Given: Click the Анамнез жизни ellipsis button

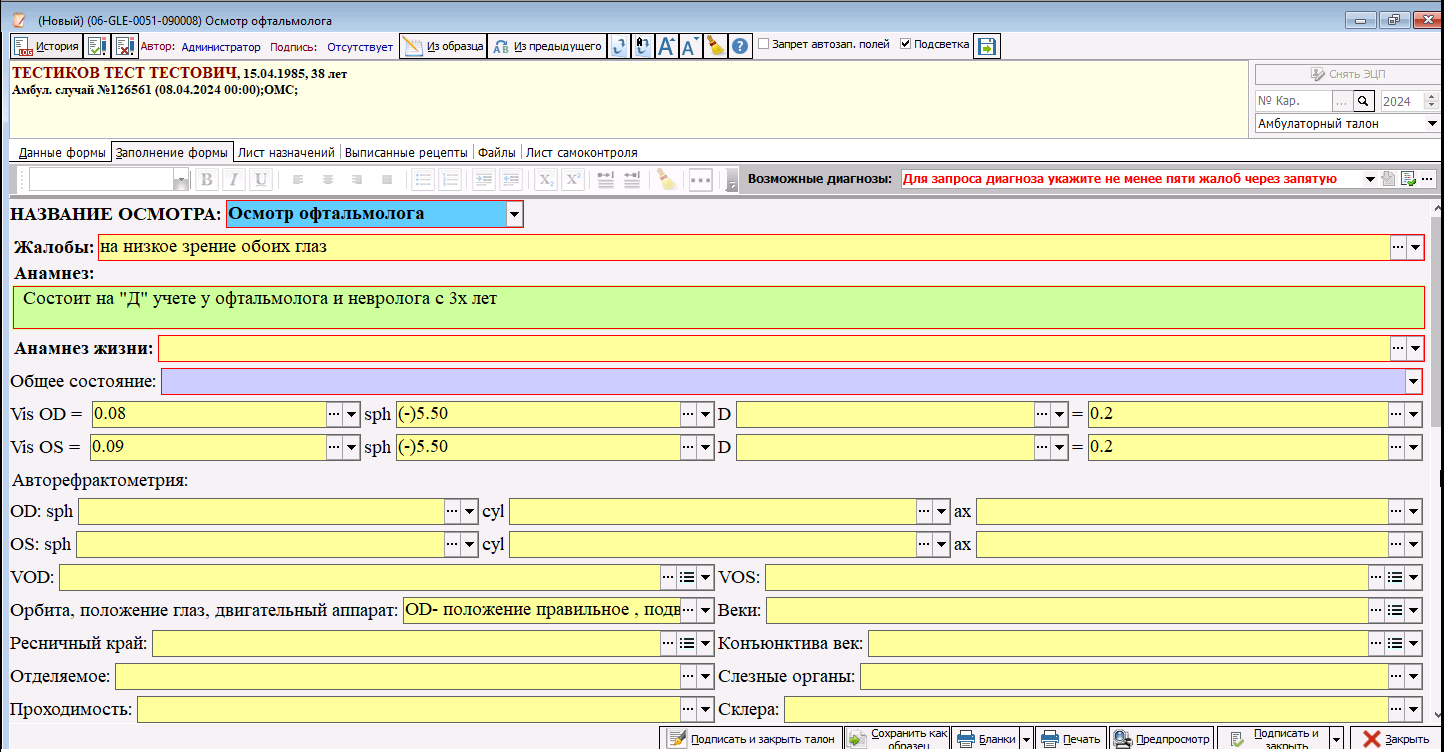Looking at the screenshot, I should coord(1398,348).
